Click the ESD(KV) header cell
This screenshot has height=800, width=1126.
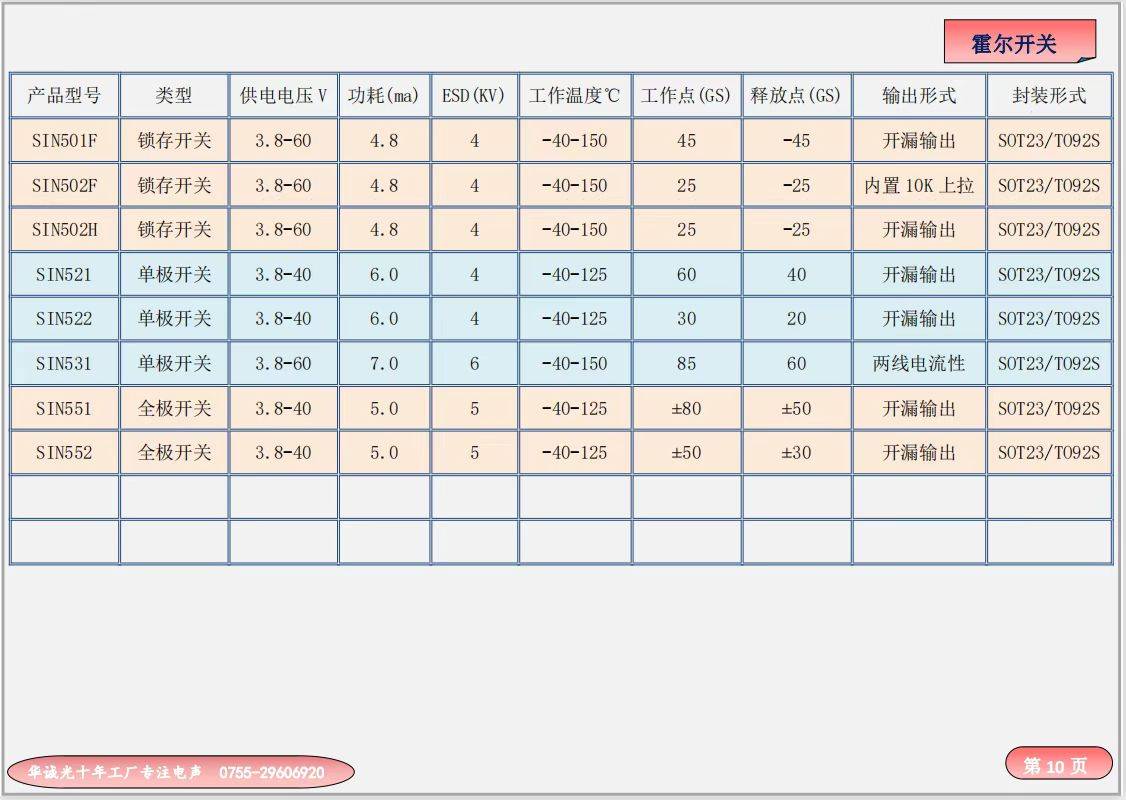pos(474,96)
